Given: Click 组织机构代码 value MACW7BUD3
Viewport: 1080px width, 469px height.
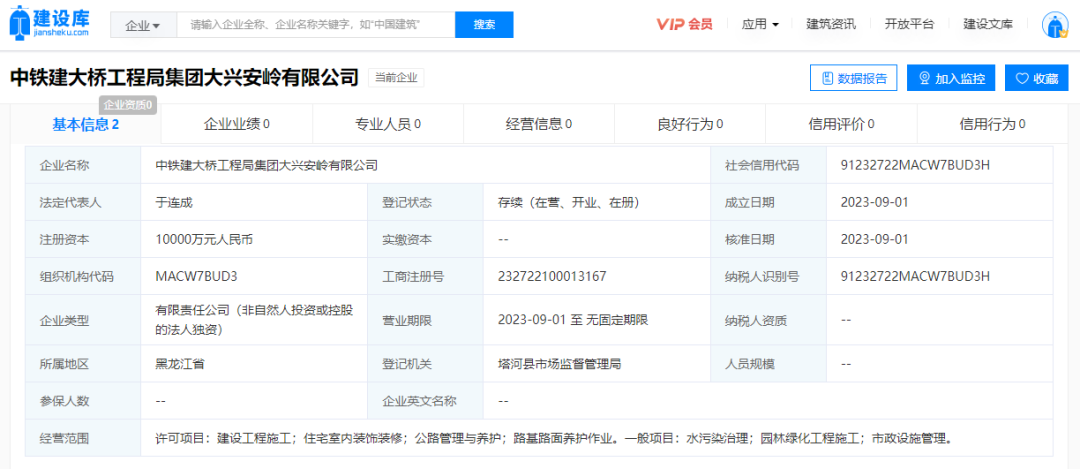Looking at the screenshot, I should click(197, 277).
